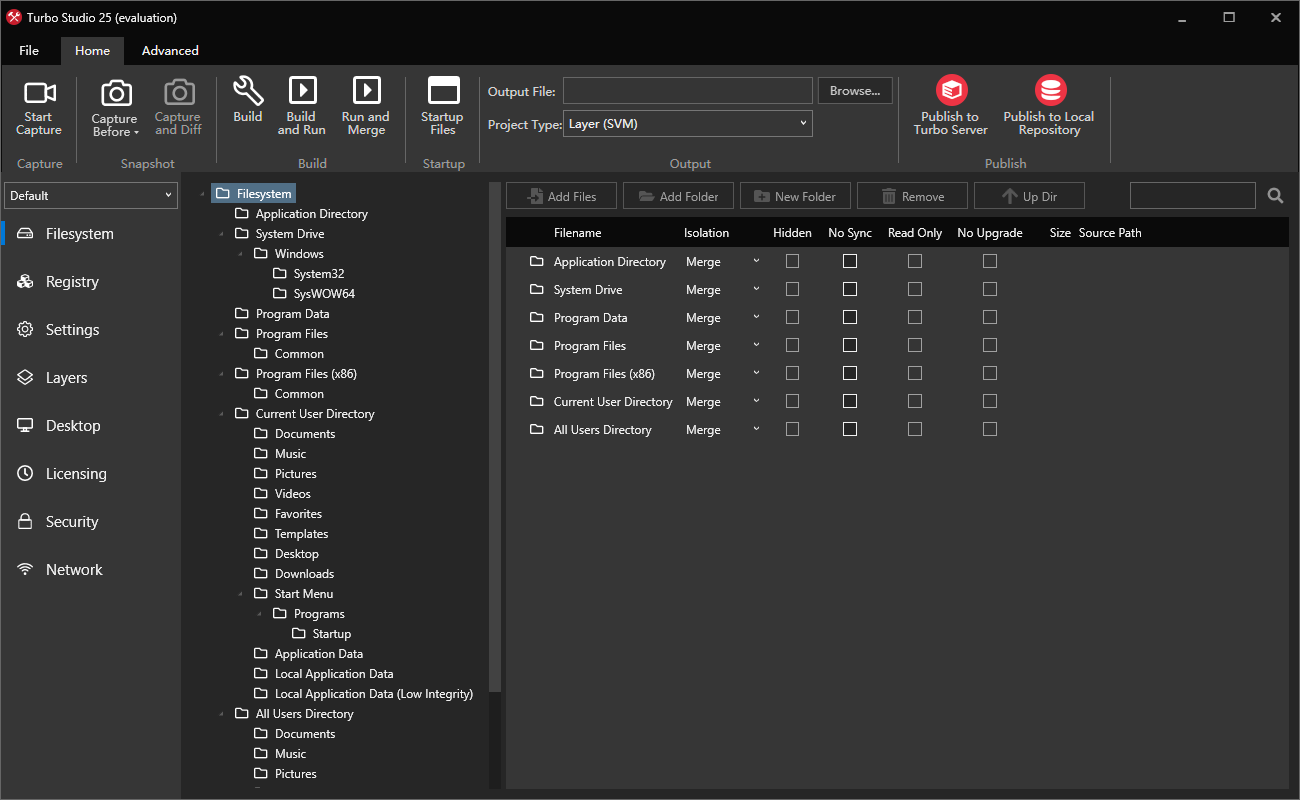The image size is (1300, 800).
Task: Open the File menu
Action: click(29, 51)
